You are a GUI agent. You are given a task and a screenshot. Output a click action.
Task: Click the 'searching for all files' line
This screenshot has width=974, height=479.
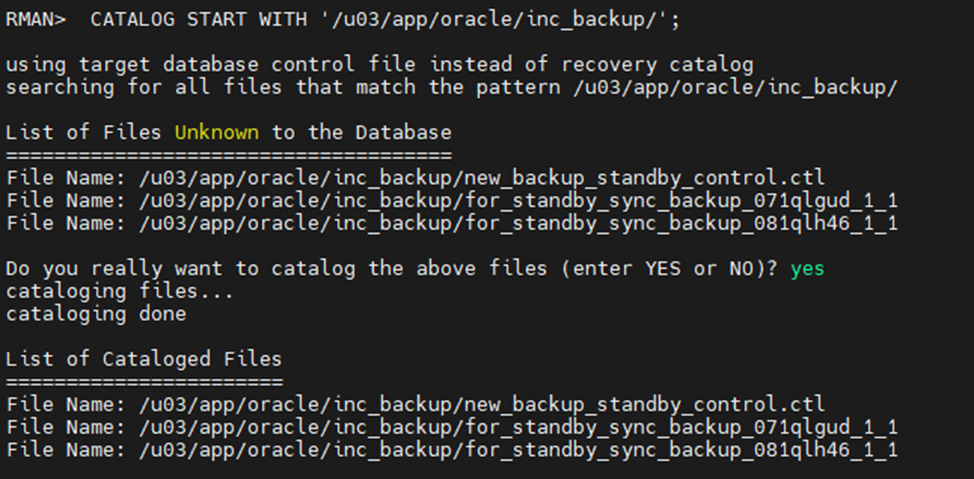(451, 87)
